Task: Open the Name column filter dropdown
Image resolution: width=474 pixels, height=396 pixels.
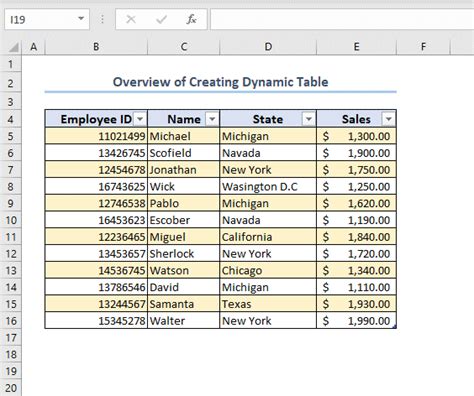Action: (212, 119)
